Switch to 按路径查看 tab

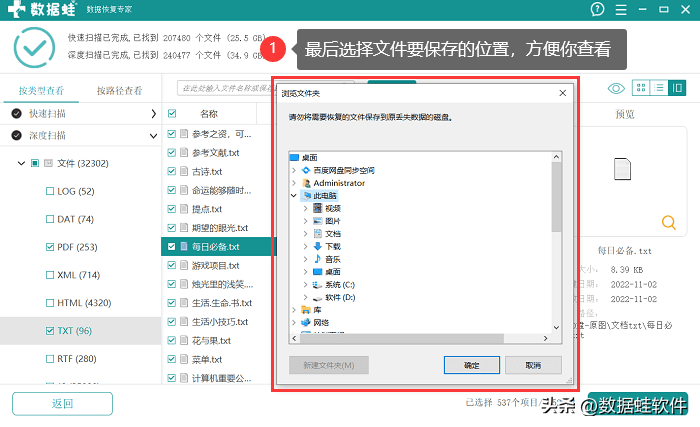(x=119, y=91)
